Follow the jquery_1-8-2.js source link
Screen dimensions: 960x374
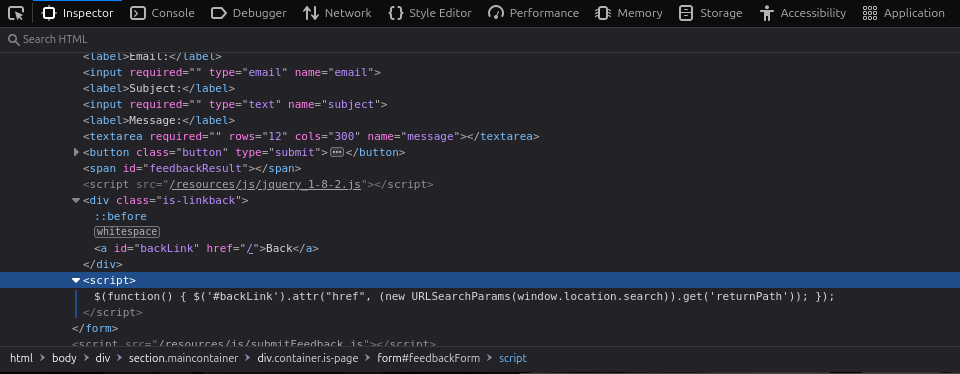tap(266, 184)
